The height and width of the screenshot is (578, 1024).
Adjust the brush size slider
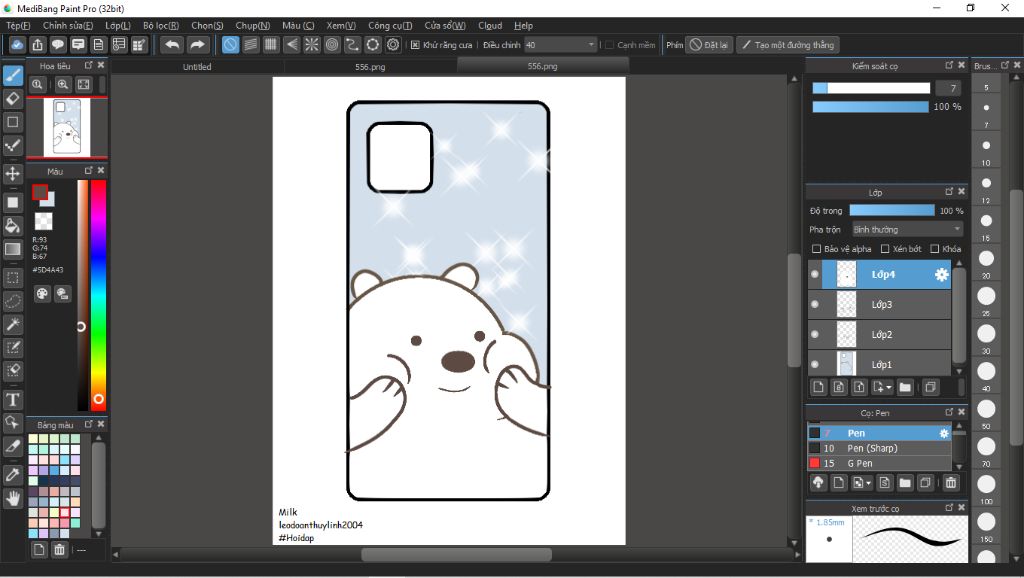[x=871, y=88]
